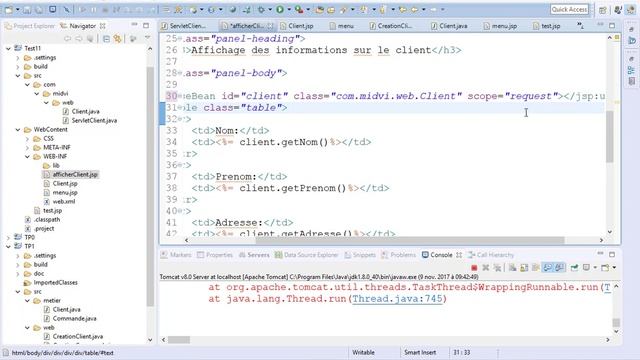Toggle code folding at line 36

181,165
